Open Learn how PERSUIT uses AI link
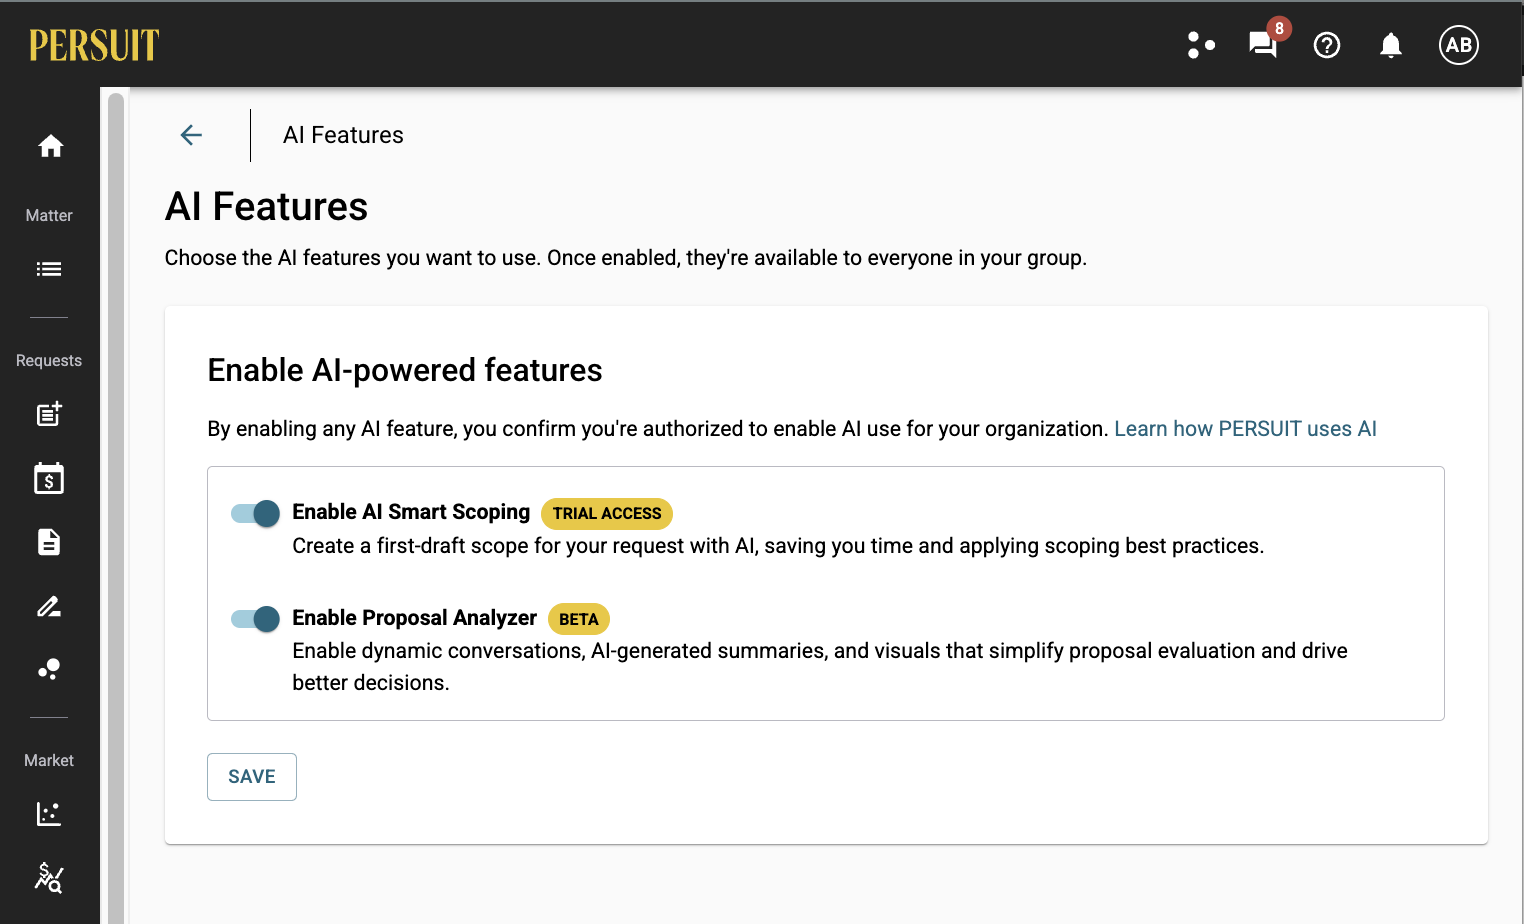Image resolution: width=1524 pixels, height=924 pixels. pyautogui.click(x=1245, y=429)
